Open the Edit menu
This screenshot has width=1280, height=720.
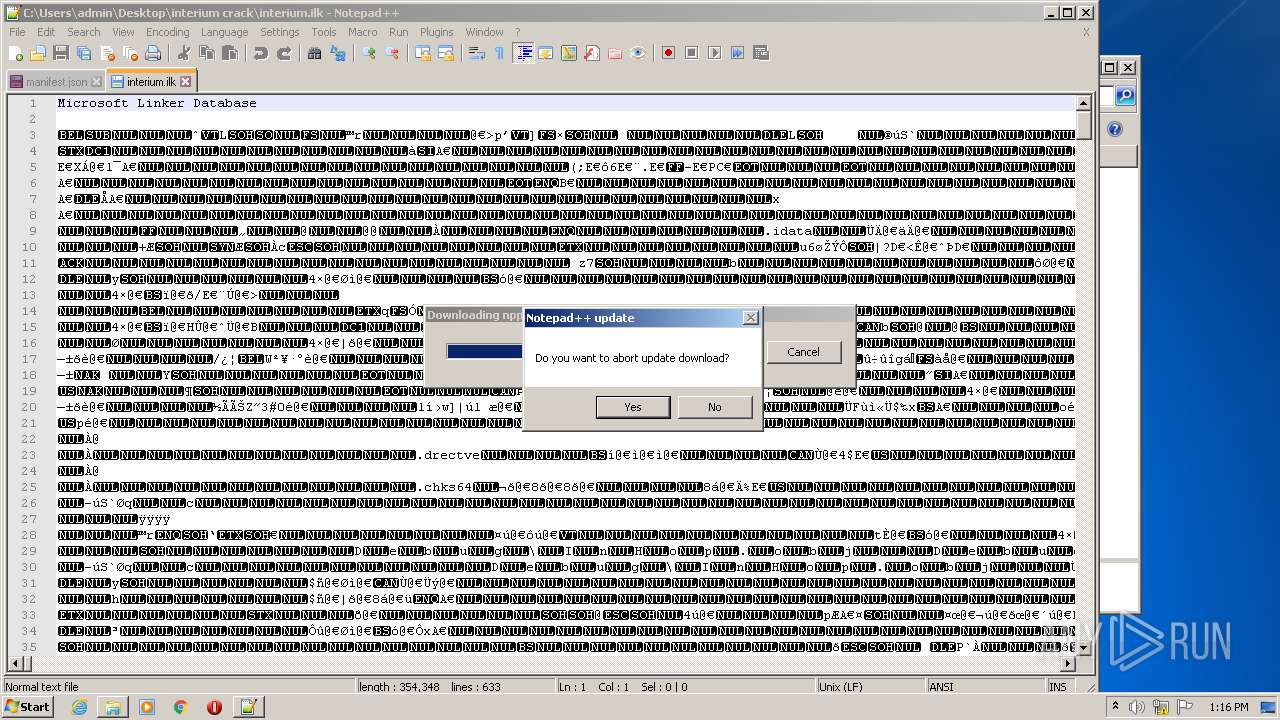point(46,32)
